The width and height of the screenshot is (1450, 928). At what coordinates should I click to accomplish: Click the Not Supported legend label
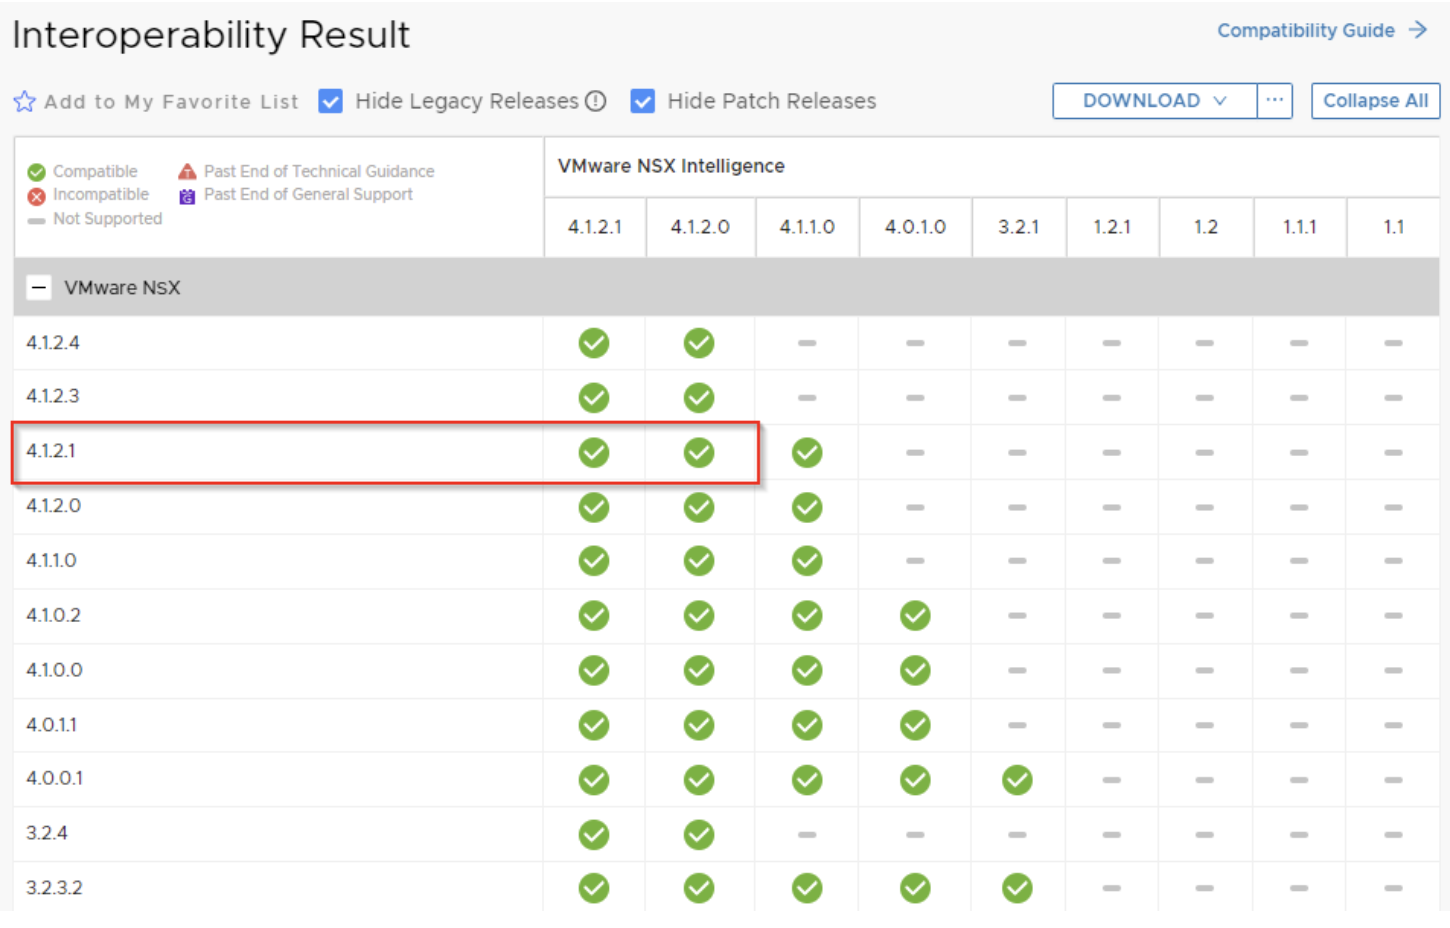point(107,219)
